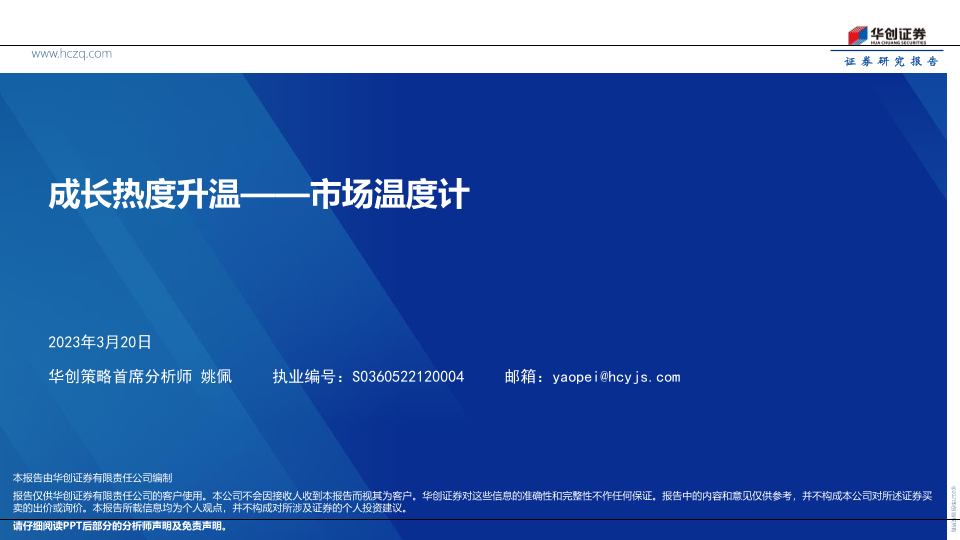Open the www.hczq.com website link
960x540 pixels.
(x=71, y=54)
